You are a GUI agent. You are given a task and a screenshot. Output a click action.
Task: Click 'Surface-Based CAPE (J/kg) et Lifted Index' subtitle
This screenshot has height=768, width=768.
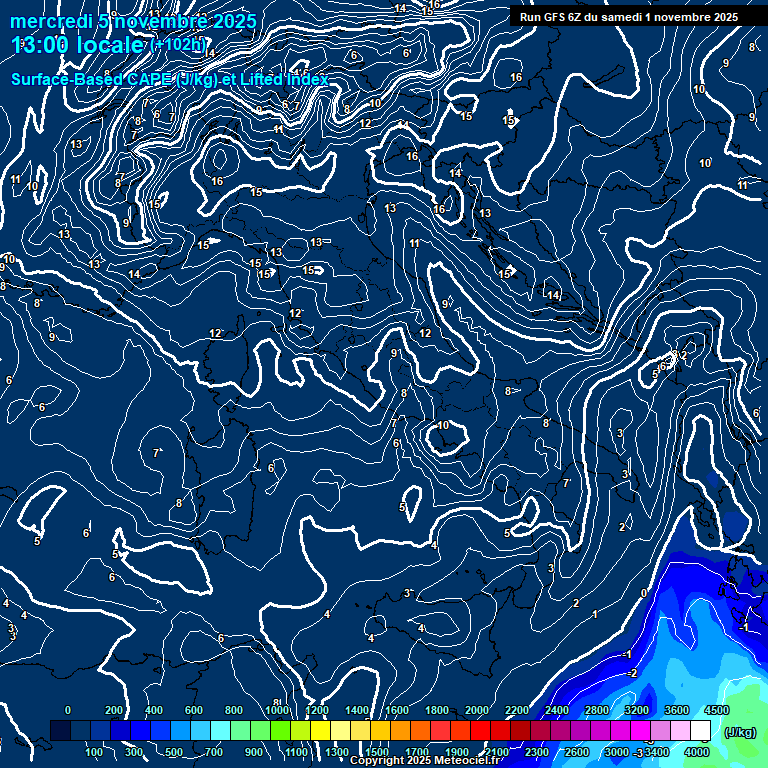coord(169,79)
